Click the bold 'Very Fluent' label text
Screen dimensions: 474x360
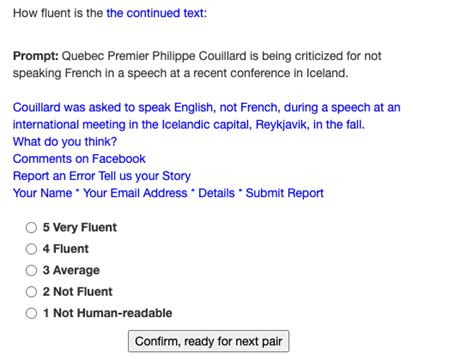pyautogui.click(x=85, y=228)
